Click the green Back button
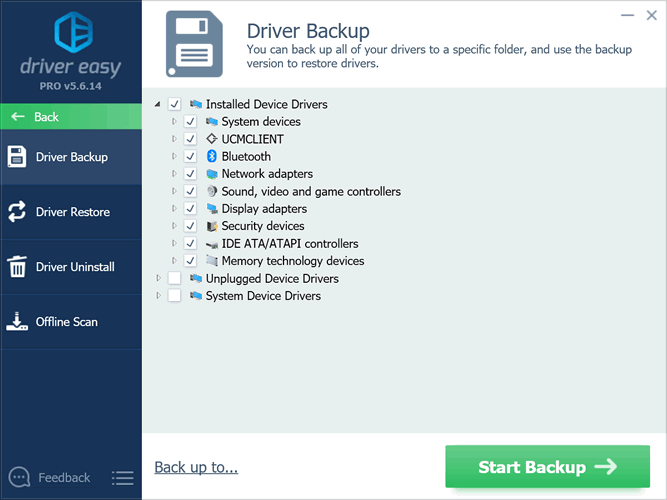This screenshot has width=667, height=500. pyautogui.click(x=71, y=116)
